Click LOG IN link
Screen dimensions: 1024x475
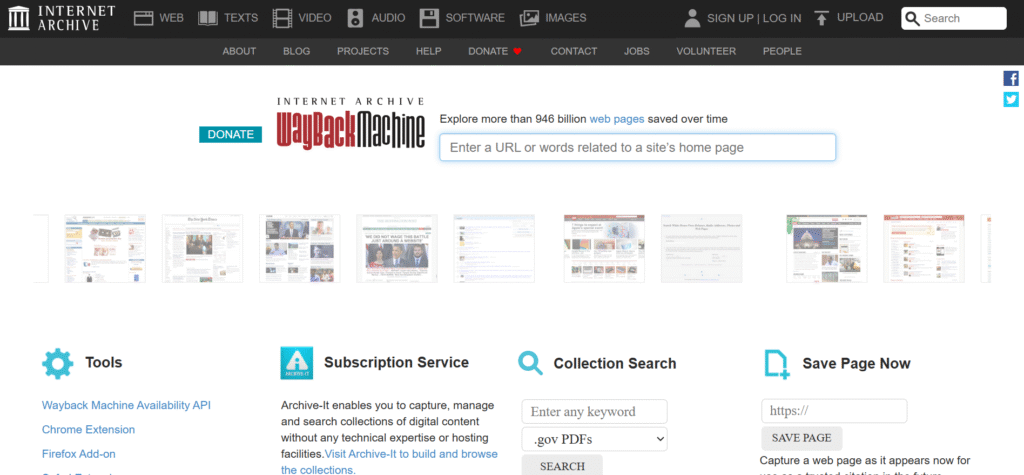coord(782,18)
